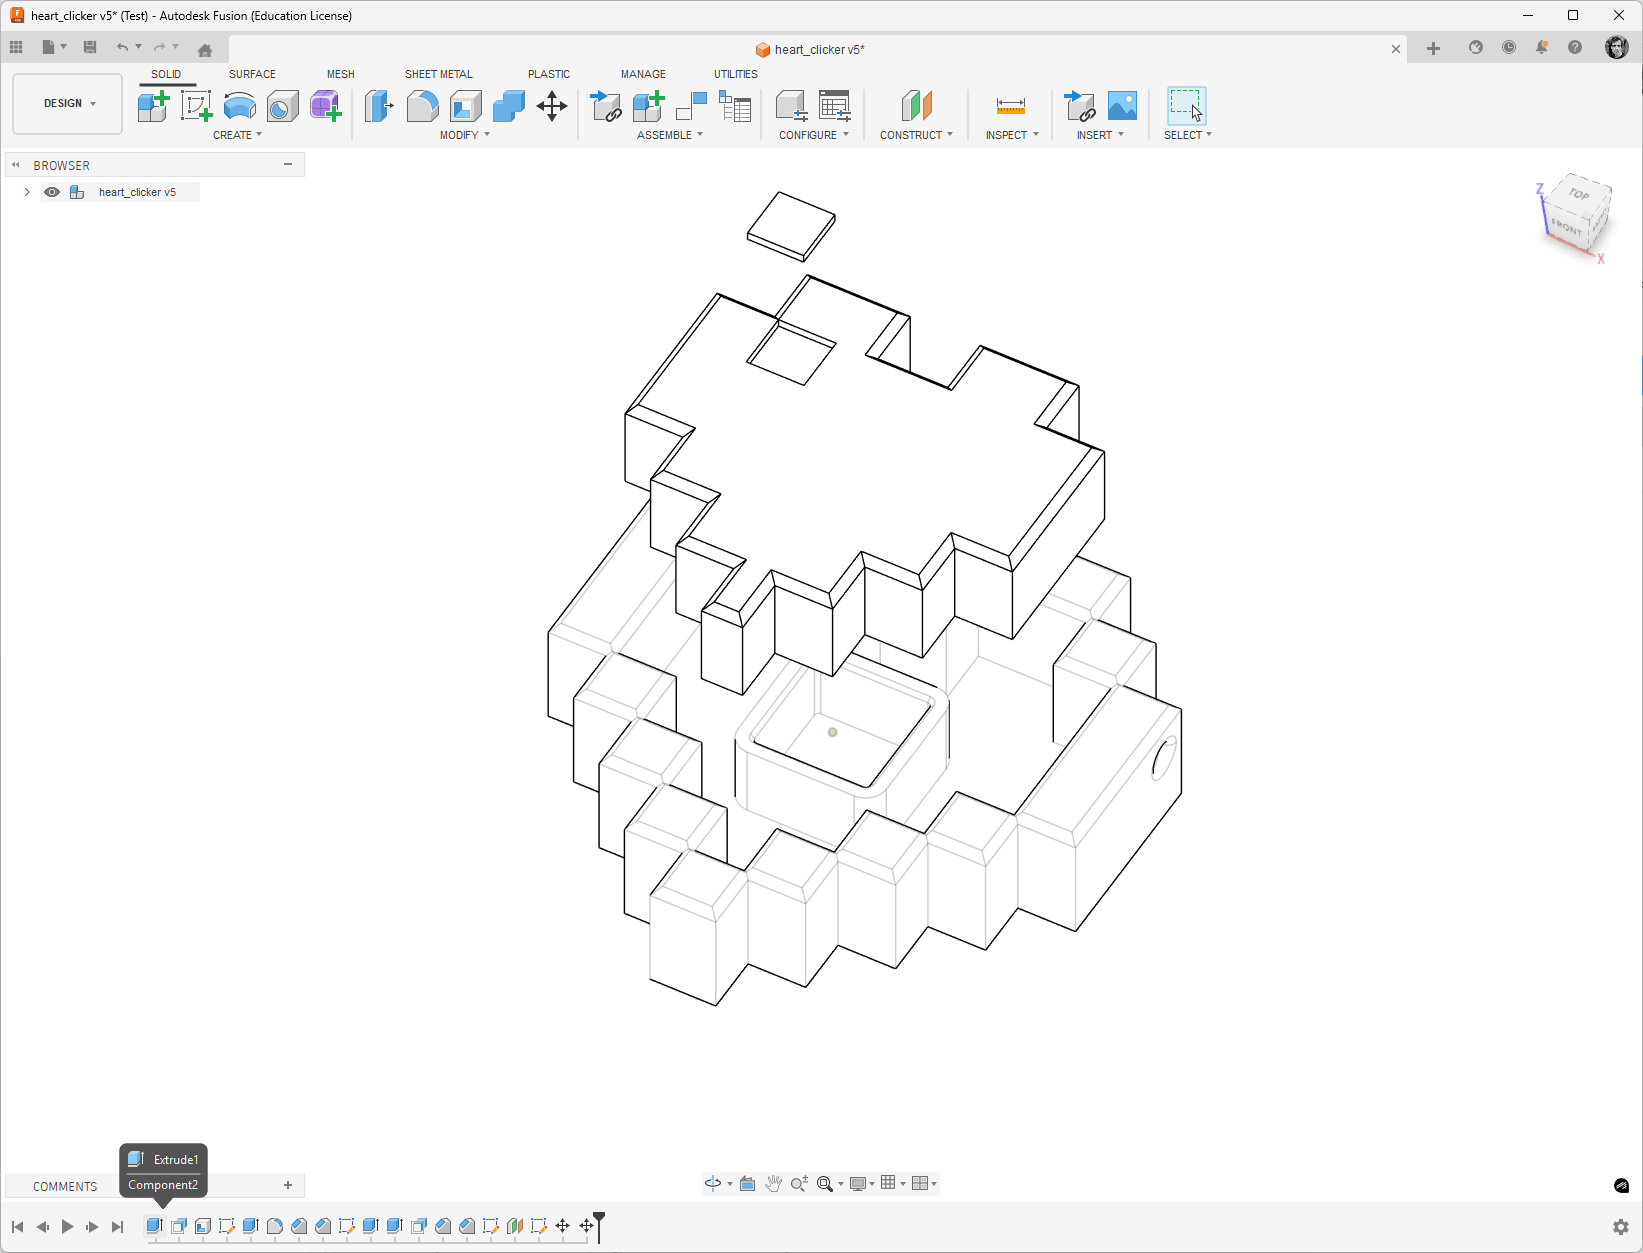
Task: Open the Bill of Materials icon in Assemble
Action: [734, 106]
